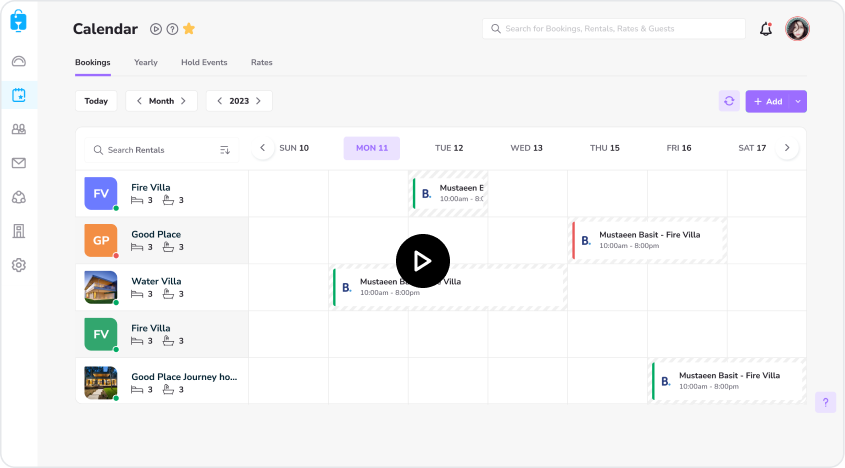Viewport: 845px width, 468px height.
Task: Click the yellow star favorite icon
Action: tap(189, 29)
